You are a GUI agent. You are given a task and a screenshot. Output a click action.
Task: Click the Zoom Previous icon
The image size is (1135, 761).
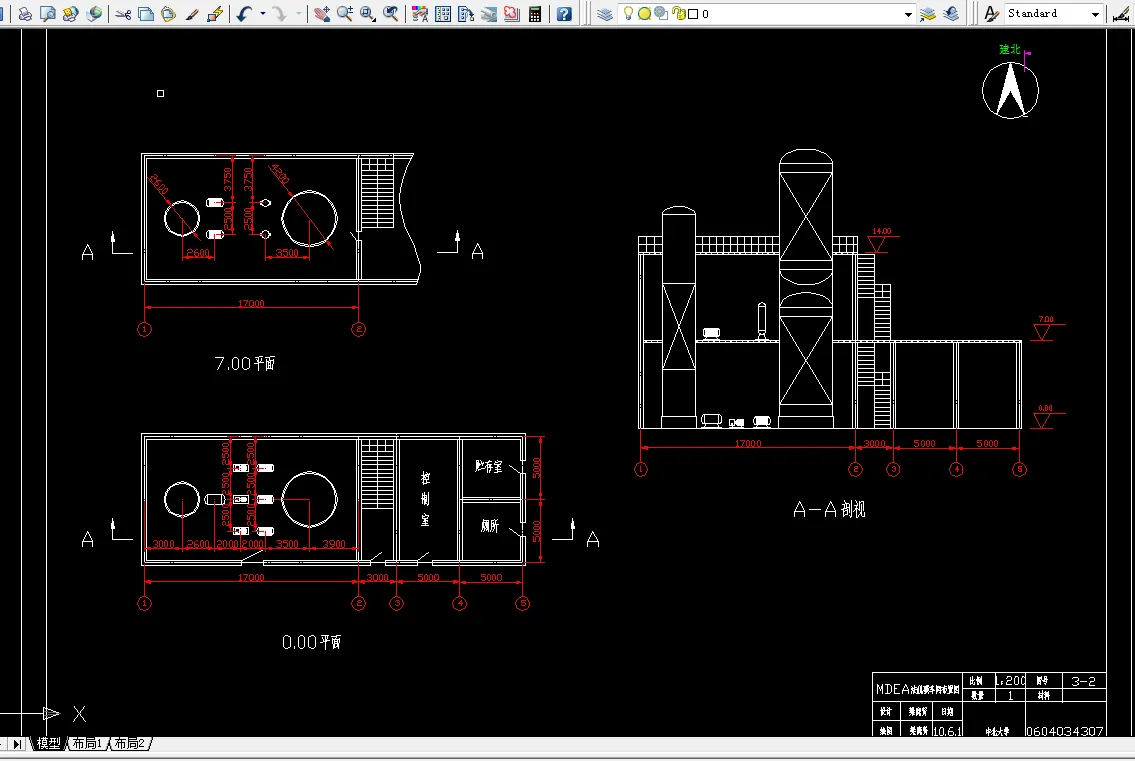click(391, 14)
